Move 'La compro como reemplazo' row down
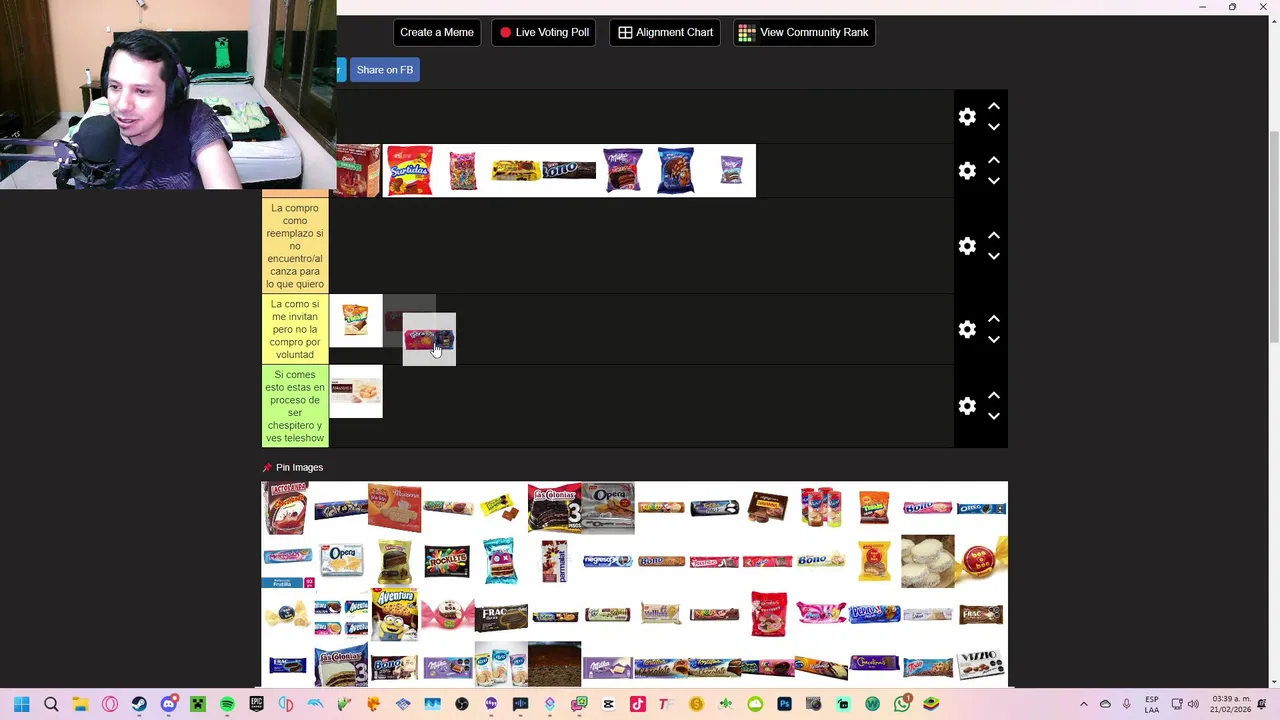 pyautogui.click(x=994, y=256)
